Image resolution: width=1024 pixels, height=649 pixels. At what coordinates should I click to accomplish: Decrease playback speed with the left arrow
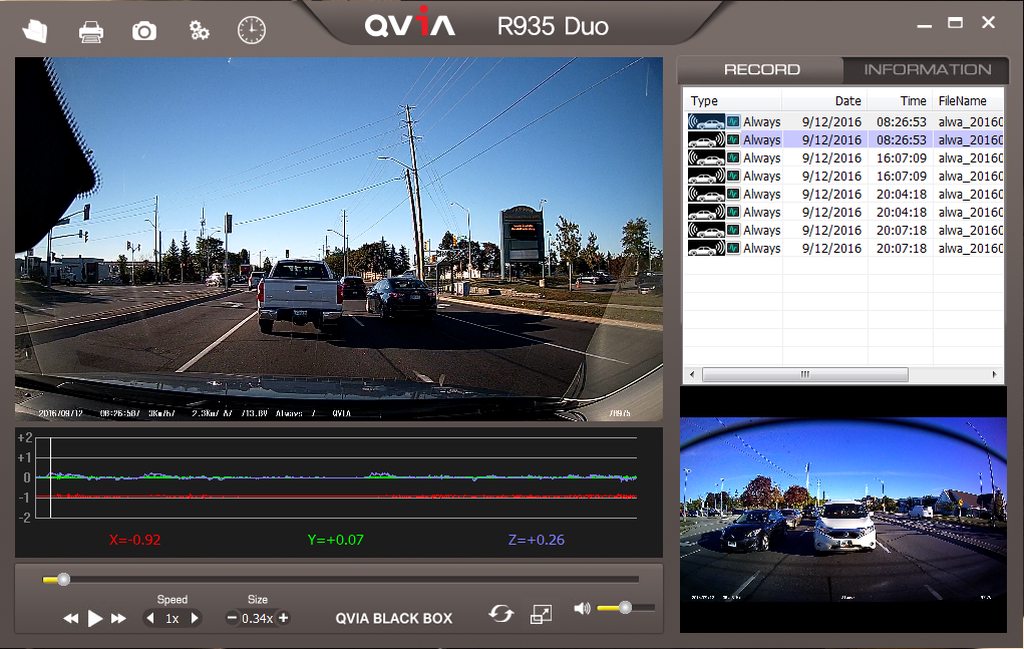(x=151, y=619)
